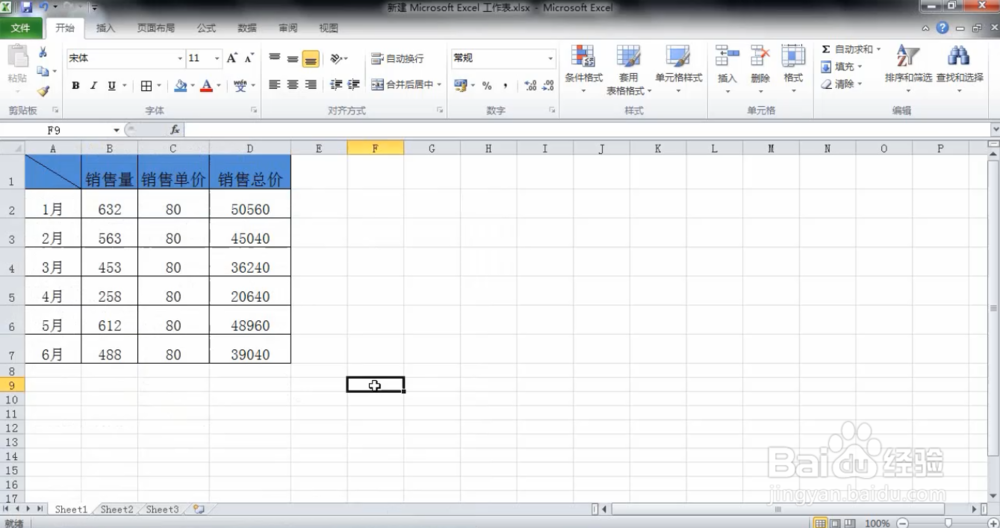The height and width of the screenshot is (528, 1000).
Task: Switch to Sheet3 worksheet tab
Action: tap(162, 510)
